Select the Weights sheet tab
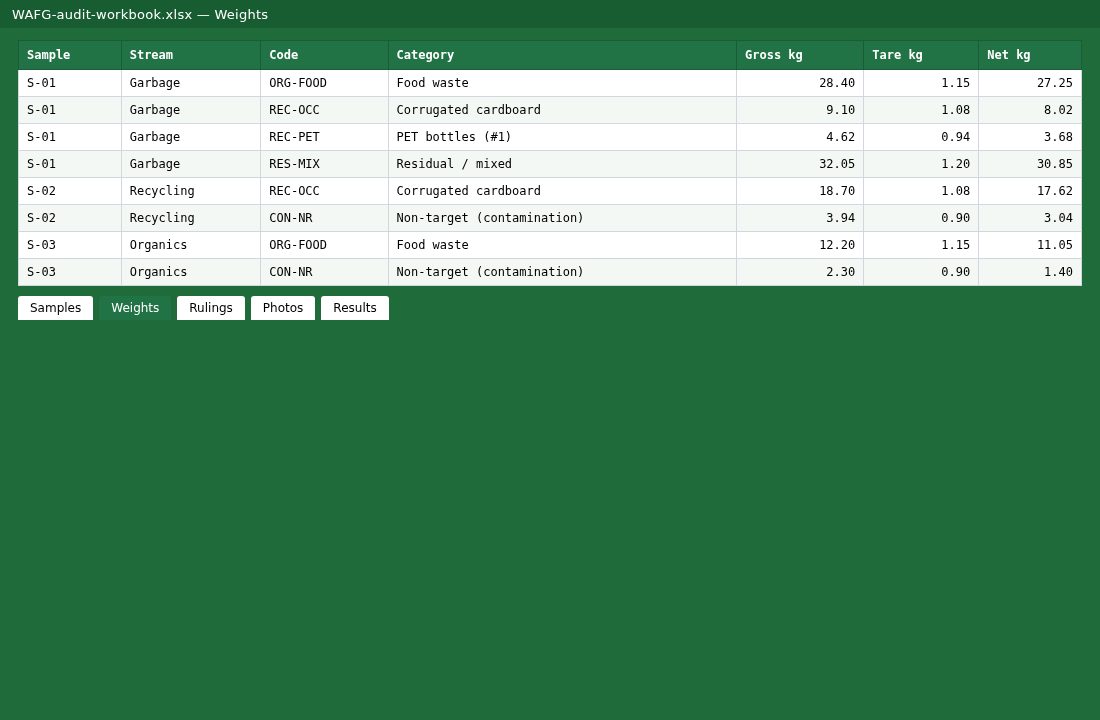 pyautogui.click(x=135, y=308)
